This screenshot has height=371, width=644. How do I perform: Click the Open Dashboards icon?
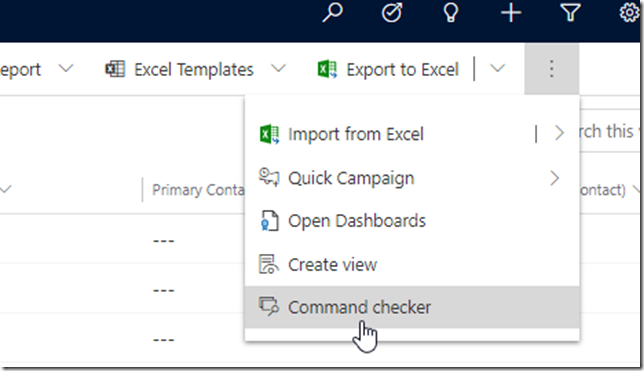tap(269, 221)
